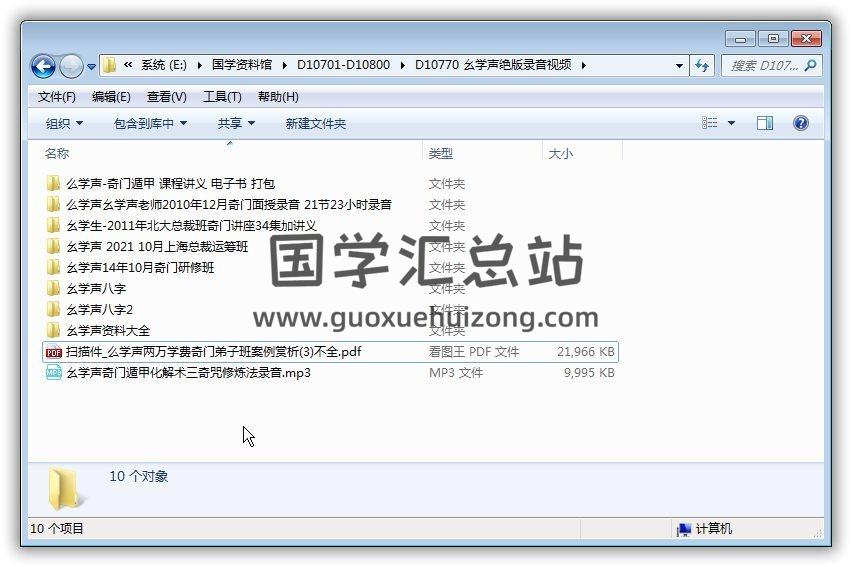The width and height of the screenshot is (852, 567).
Task: Select folder icon of 幺学声14年10月奇门研修班
Action: pyautogui.click(x=53, y=267)
